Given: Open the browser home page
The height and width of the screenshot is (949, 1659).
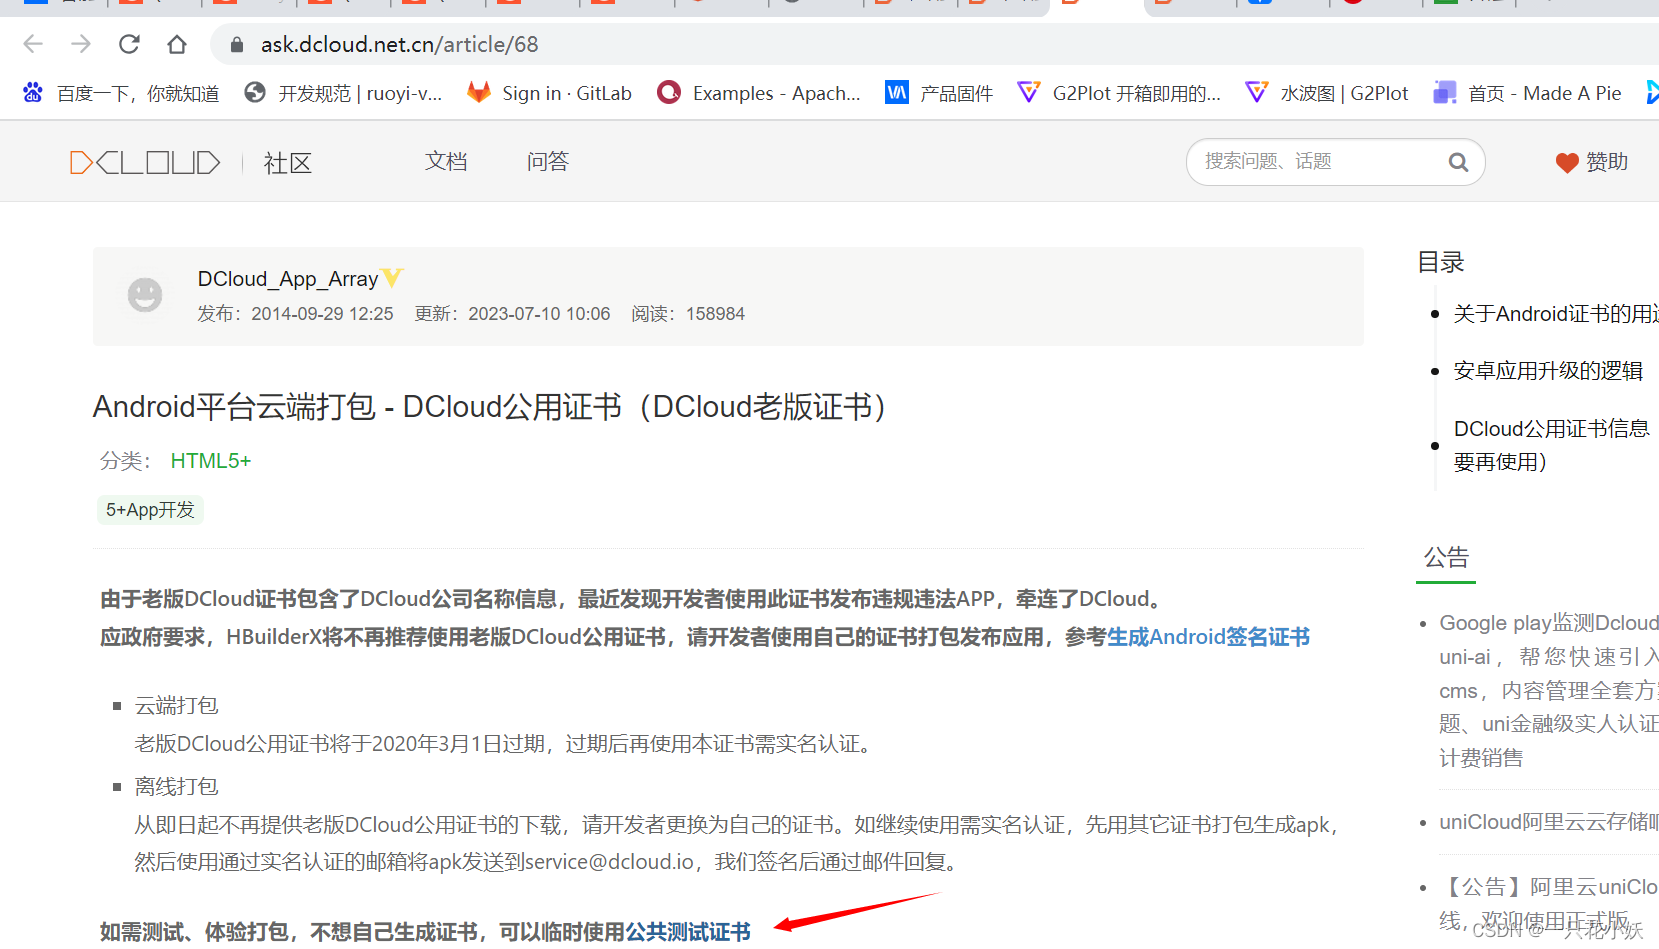Looking at the screenshot, I should (177, 44).
